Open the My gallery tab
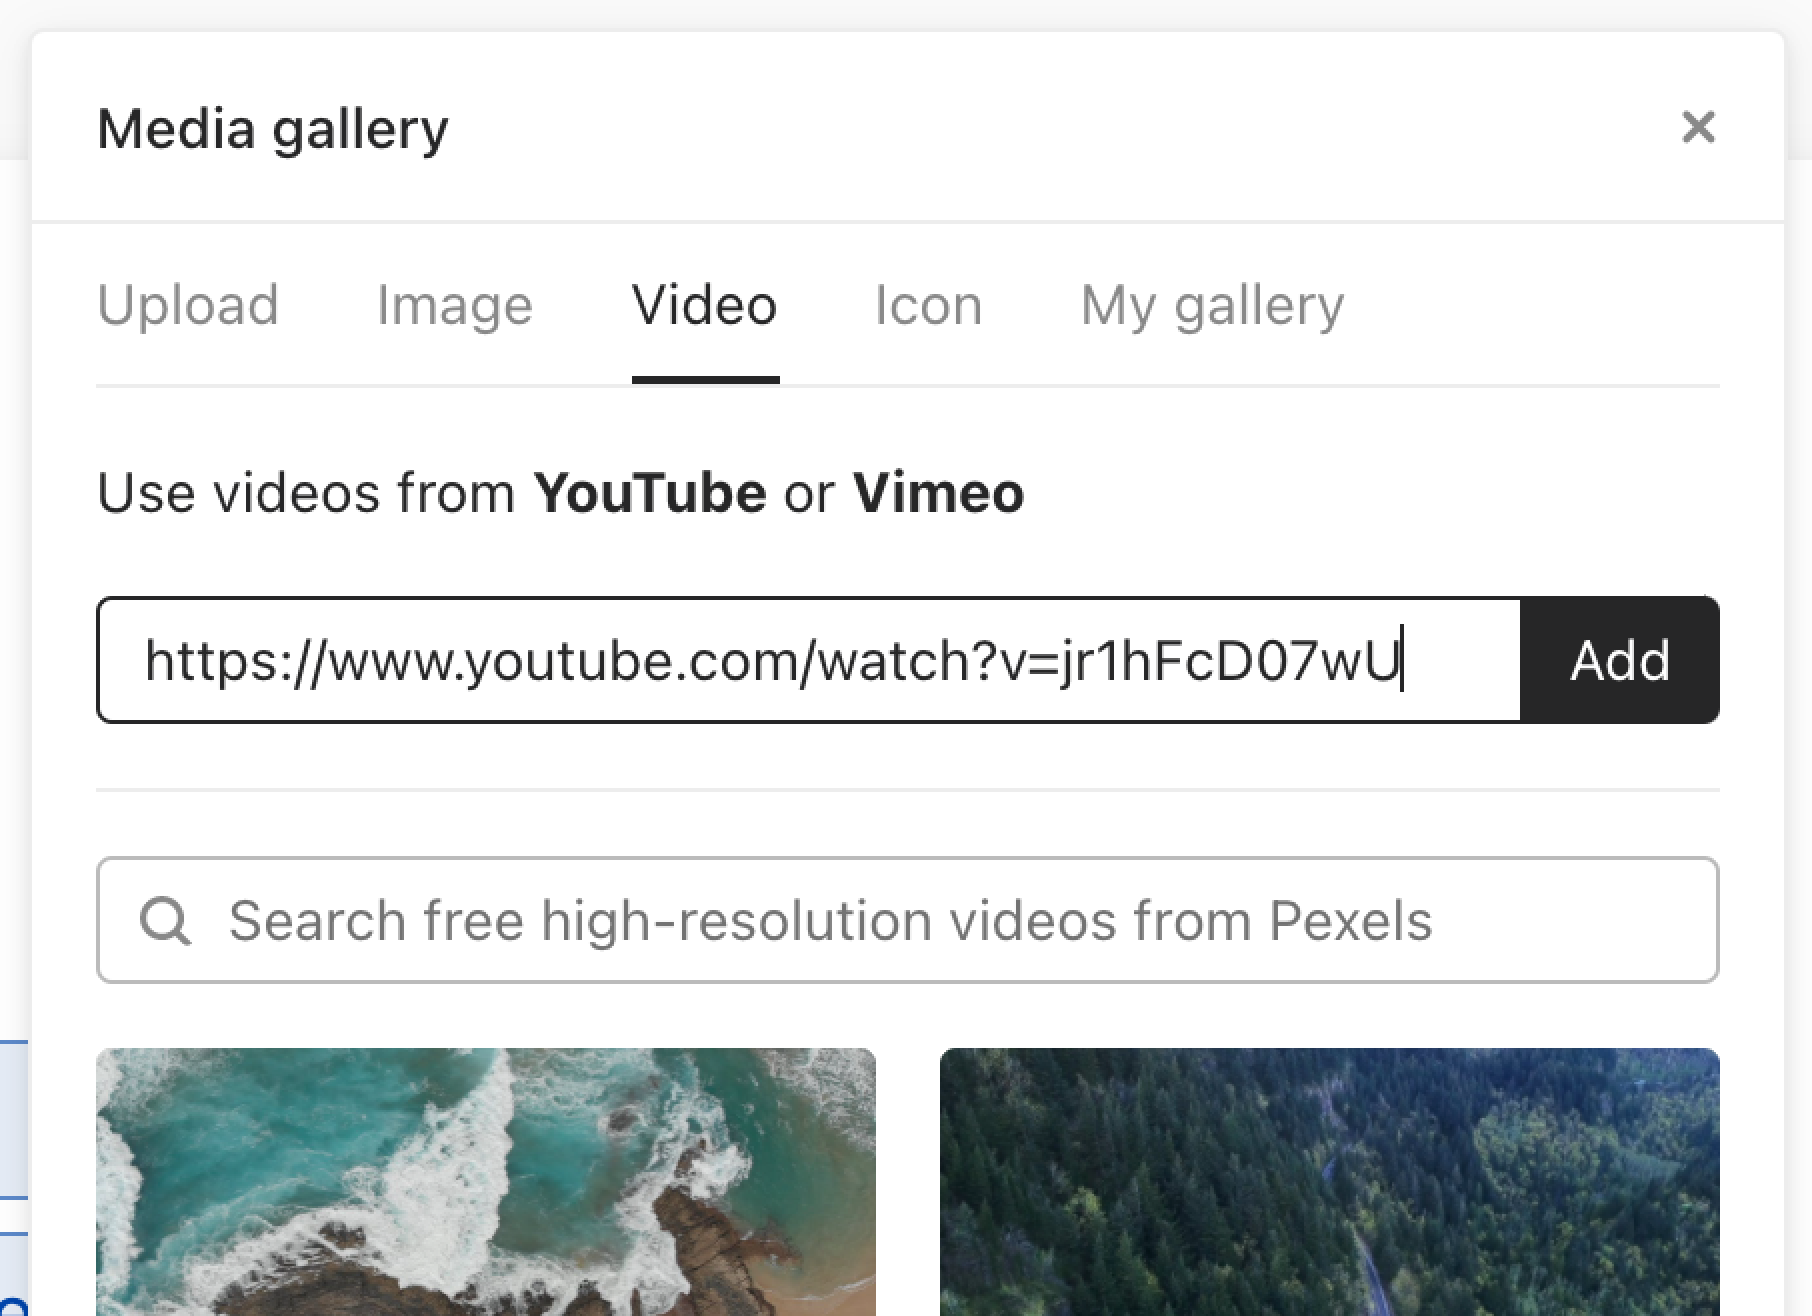Screen dimensions: 1812x1316 point(1213,305)
